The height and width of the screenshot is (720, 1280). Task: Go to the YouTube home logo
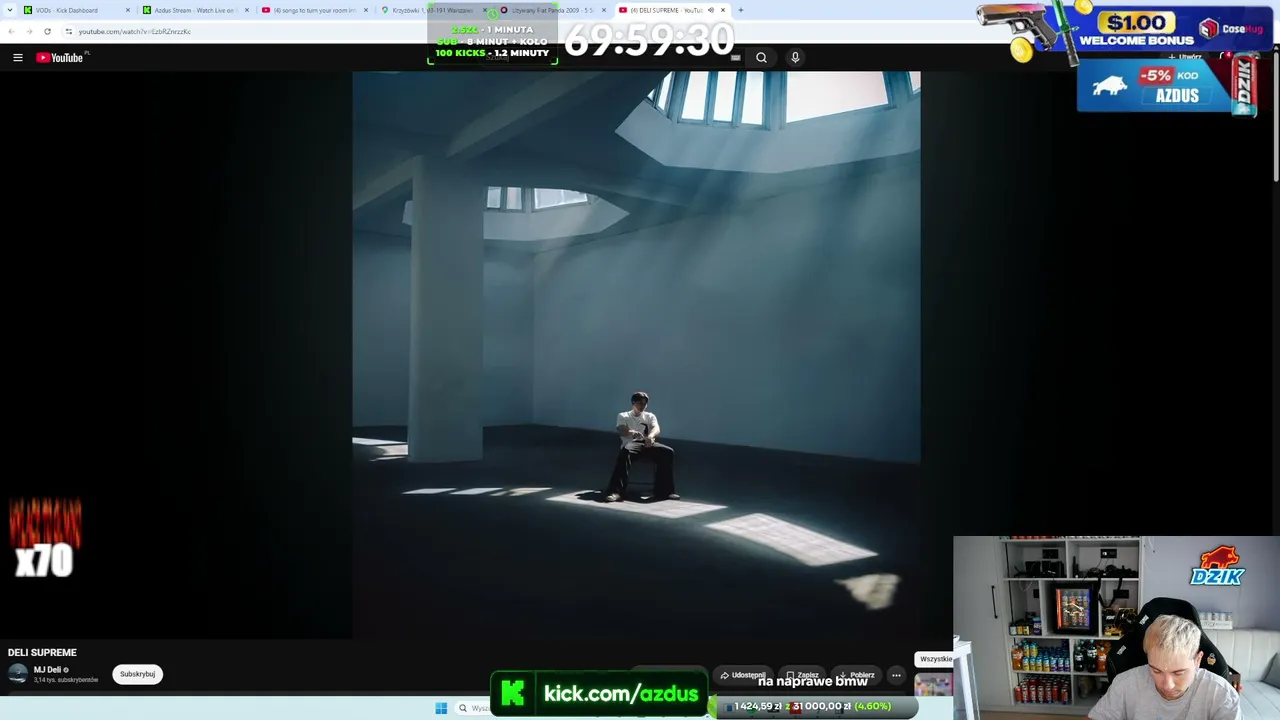coord(60,58)
